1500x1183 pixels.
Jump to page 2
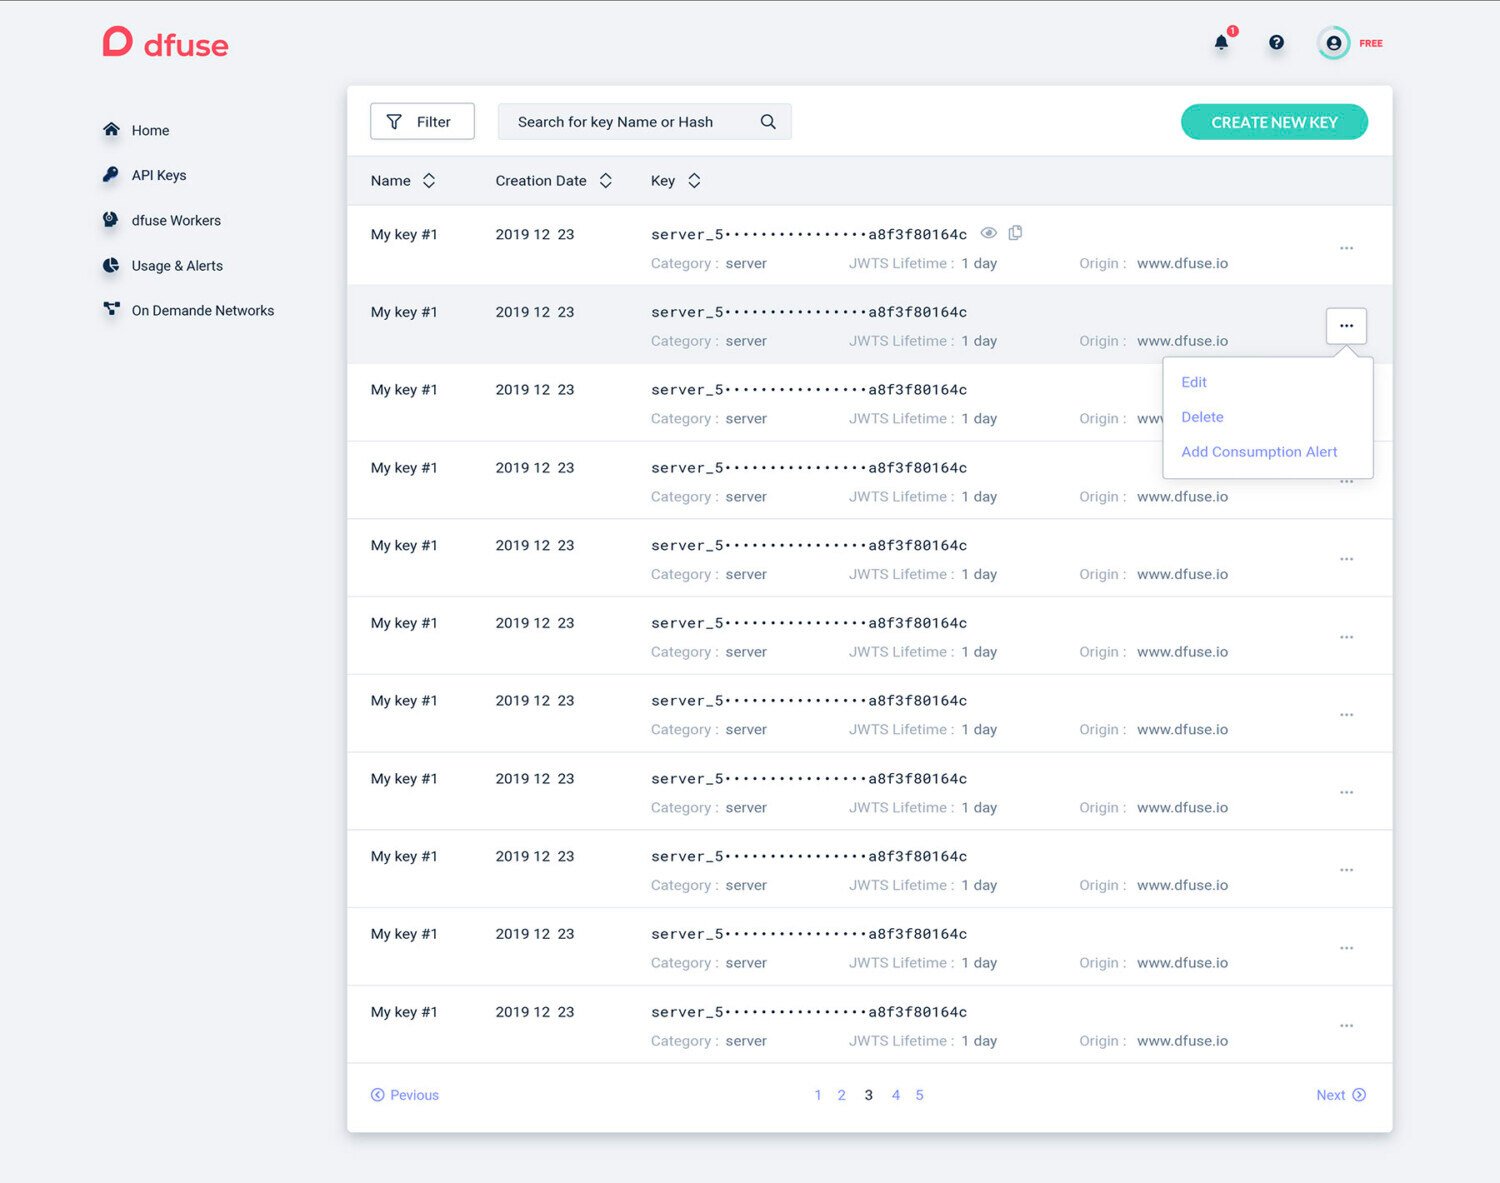[x=842, y=1095]
